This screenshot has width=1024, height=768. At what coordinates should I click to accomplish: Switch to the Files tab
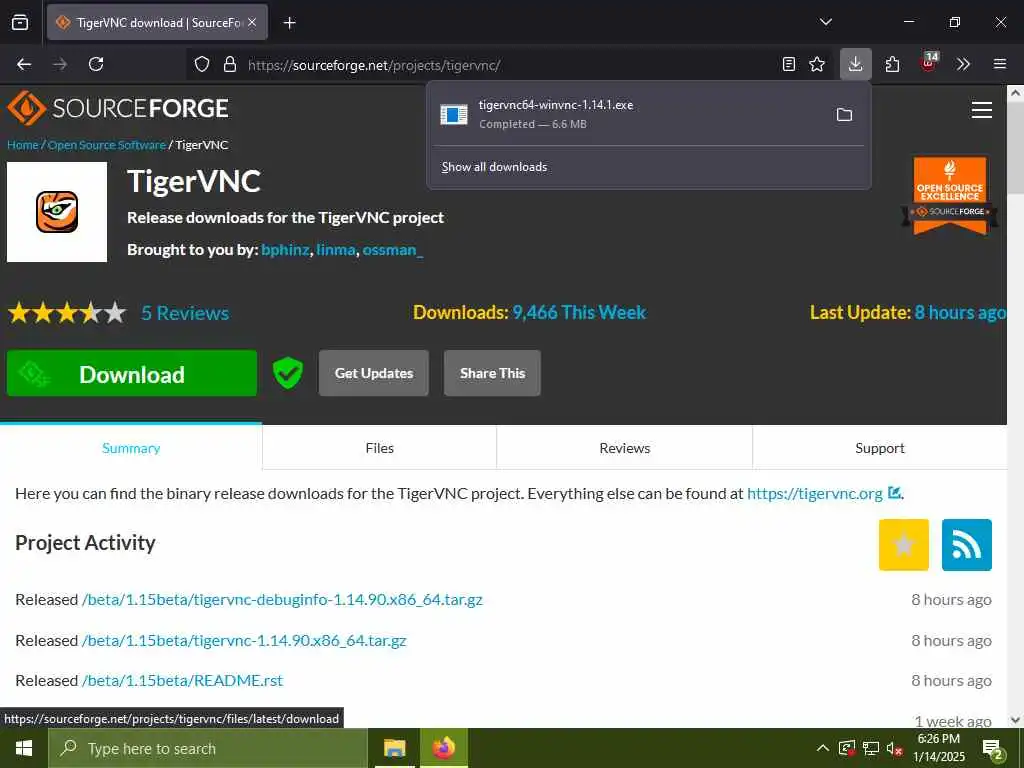pos(379,448)
